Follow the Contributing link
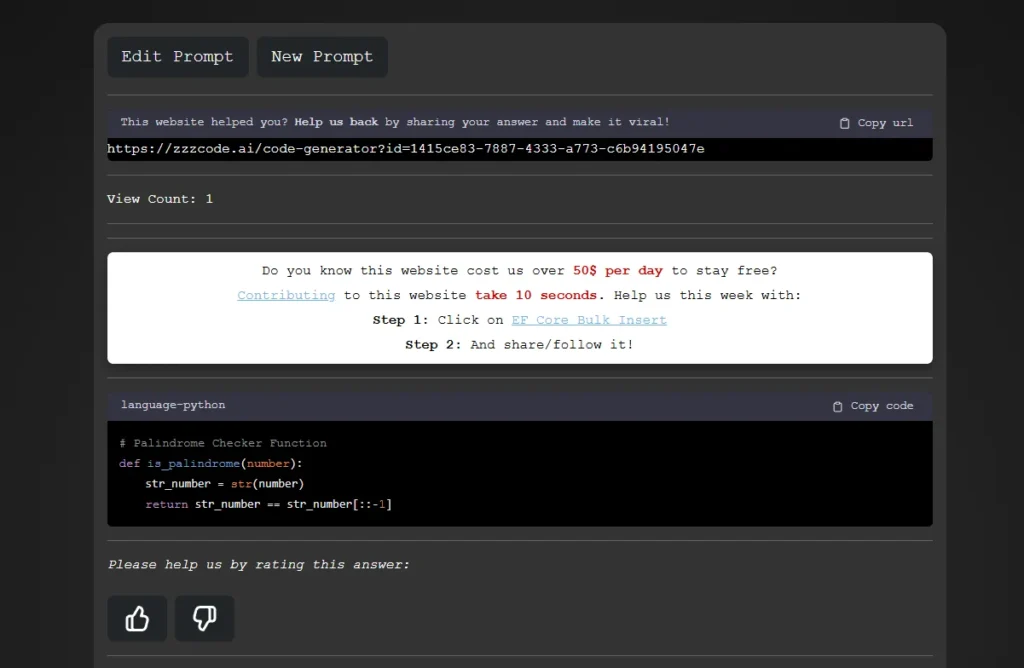This screenshot has height=668, width=1024. coord(286,294)
